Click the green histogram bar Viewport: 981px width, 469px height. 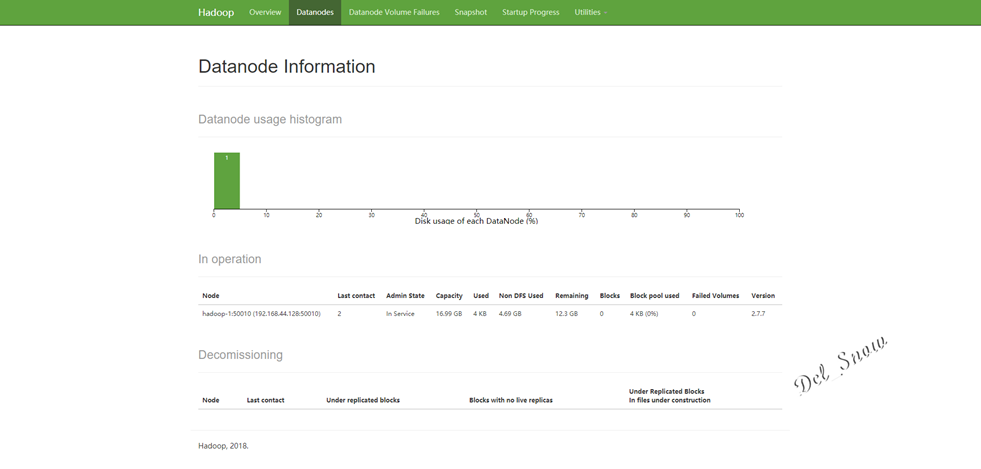226,181
